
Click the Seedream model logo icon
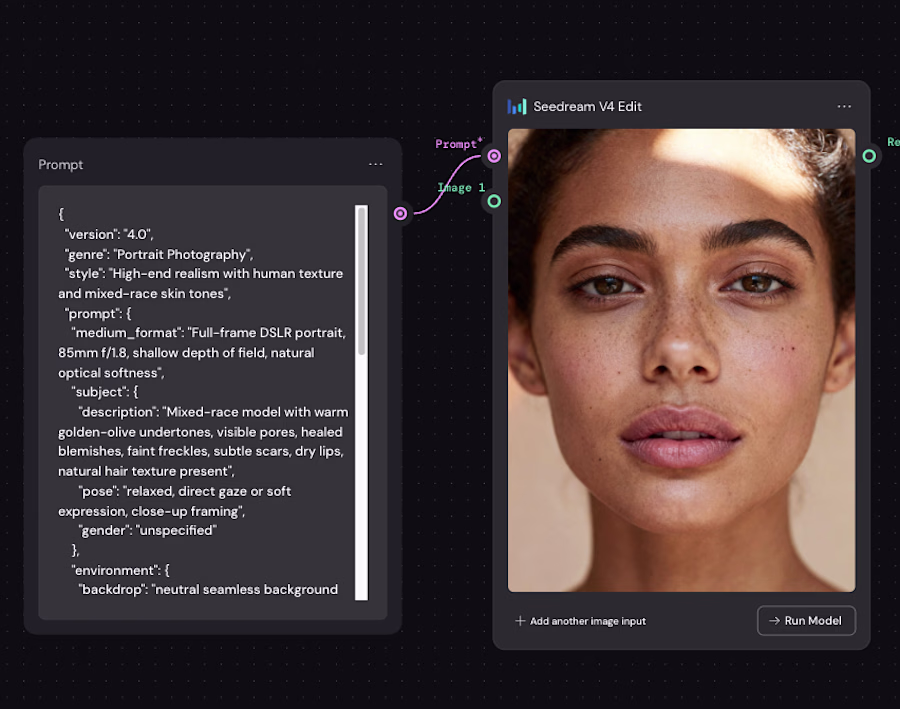point(517,106)
